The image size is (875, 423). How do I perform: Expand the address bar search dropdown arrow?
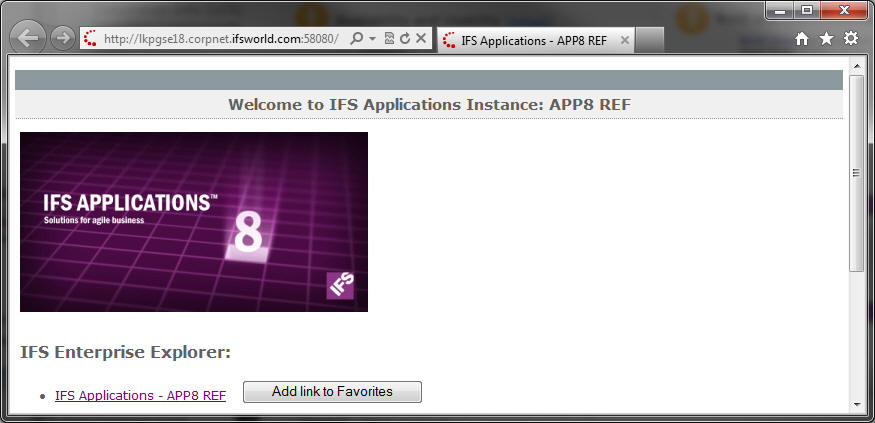tap(372, 38)
